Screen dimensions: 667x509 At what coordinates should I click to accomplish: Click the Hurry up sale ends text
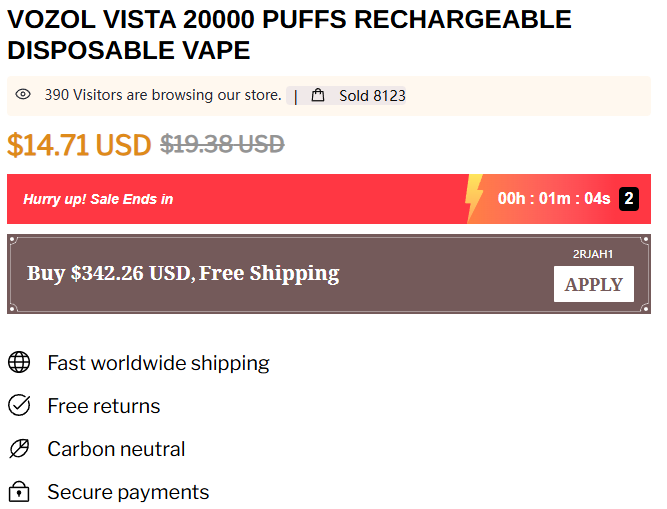coord(98,199)
